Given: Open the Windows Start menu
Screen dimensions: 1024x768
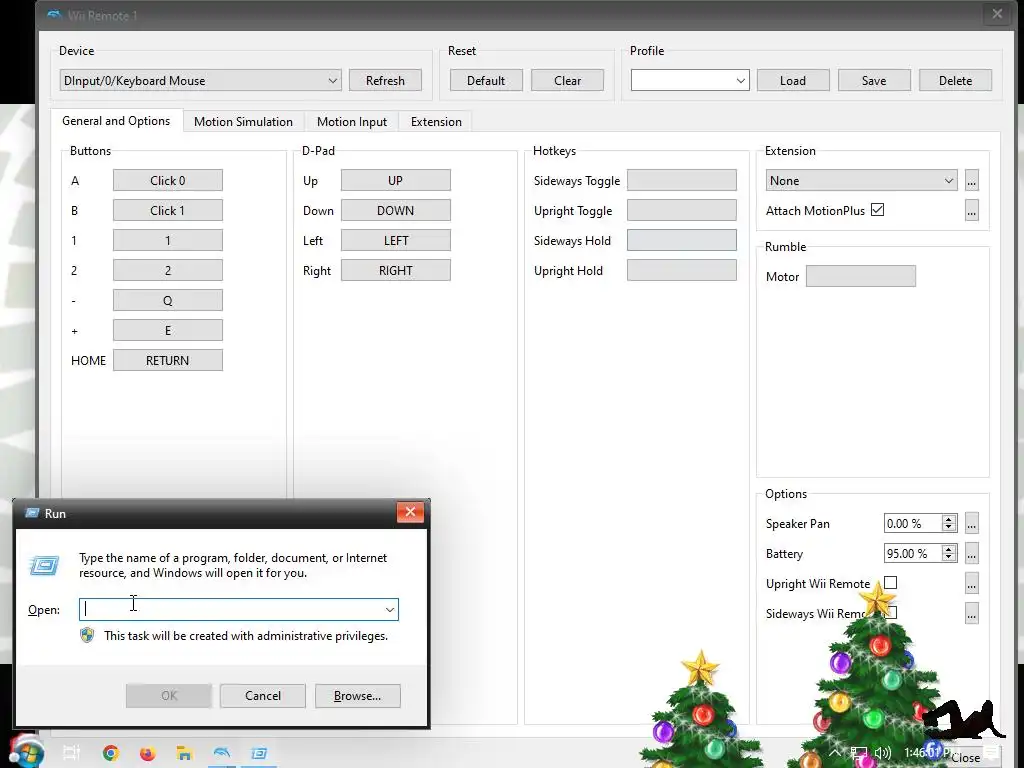Looking at the screenshot, I should click(26, 753).
